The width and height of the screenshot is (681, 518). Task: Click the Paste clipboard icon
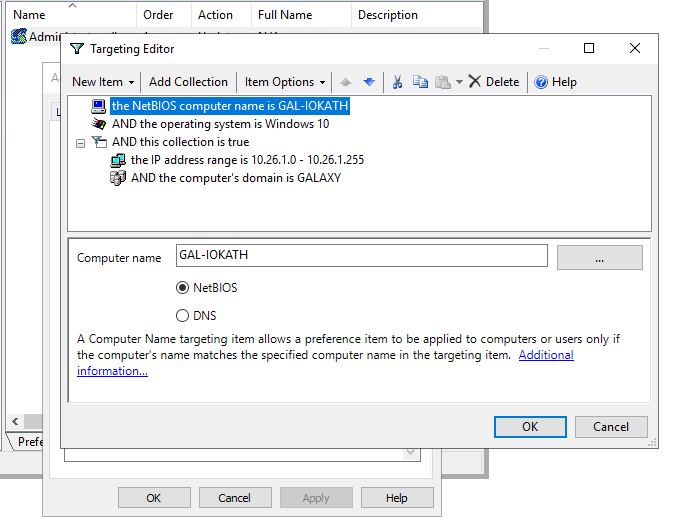click(x=442, y=82)
